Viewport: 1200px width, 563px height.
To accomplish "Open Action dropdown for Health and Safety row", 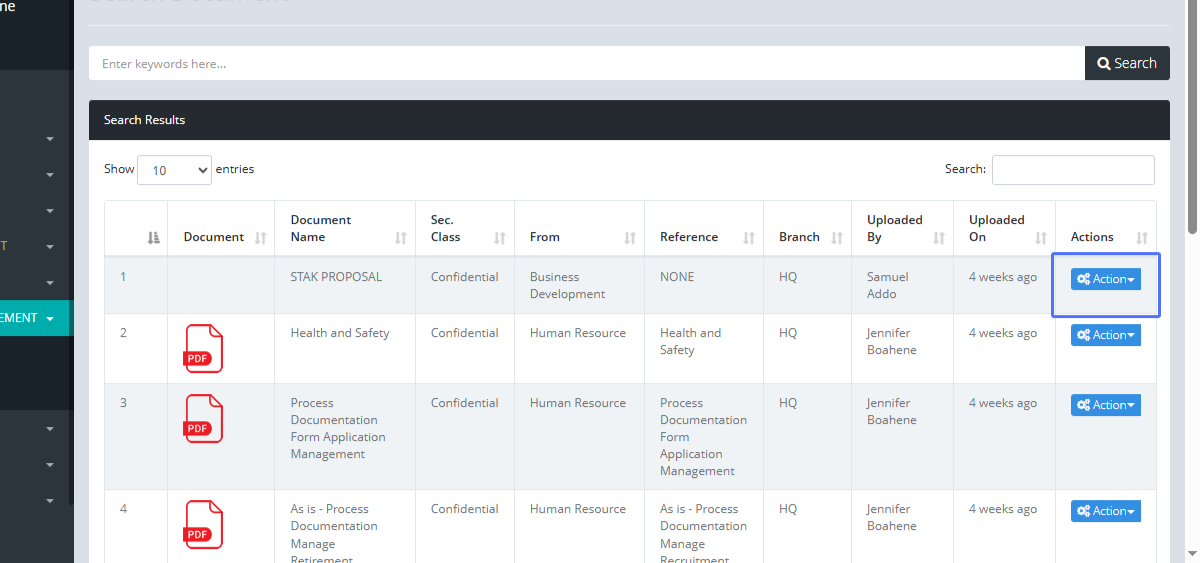I will [1105, 335].
